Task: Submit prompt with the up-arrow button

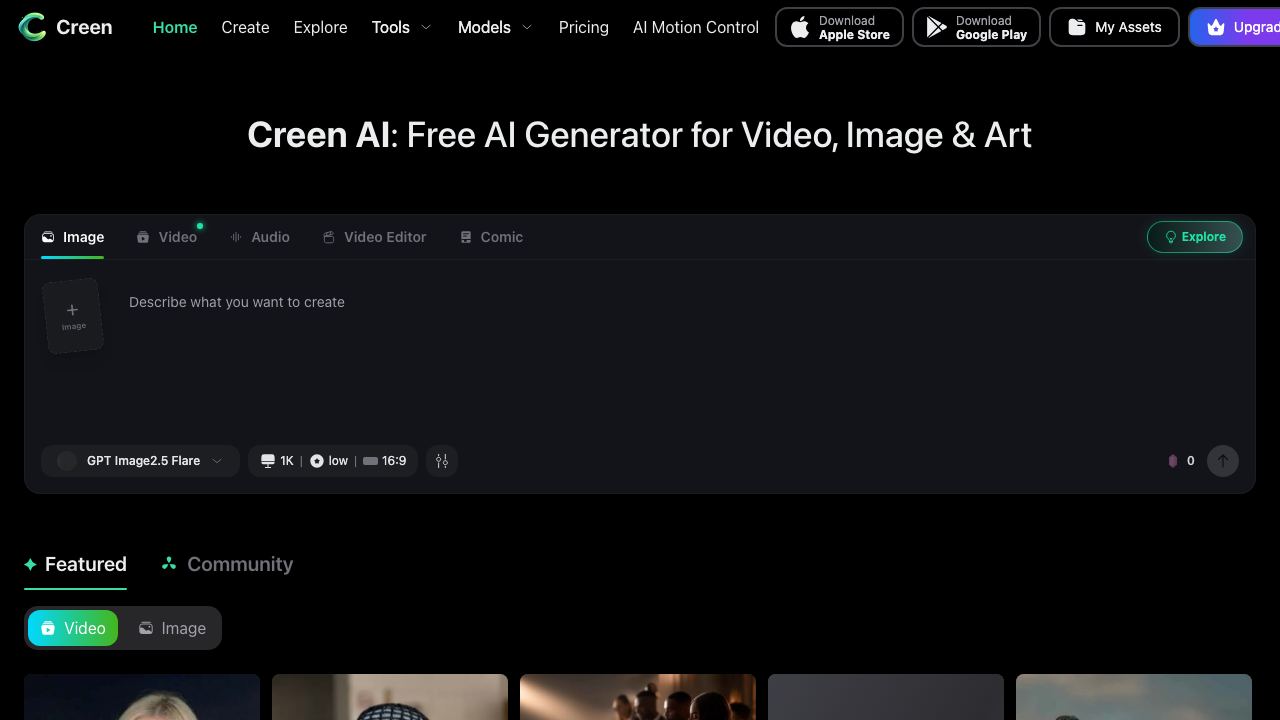Action: [1223, 461]
